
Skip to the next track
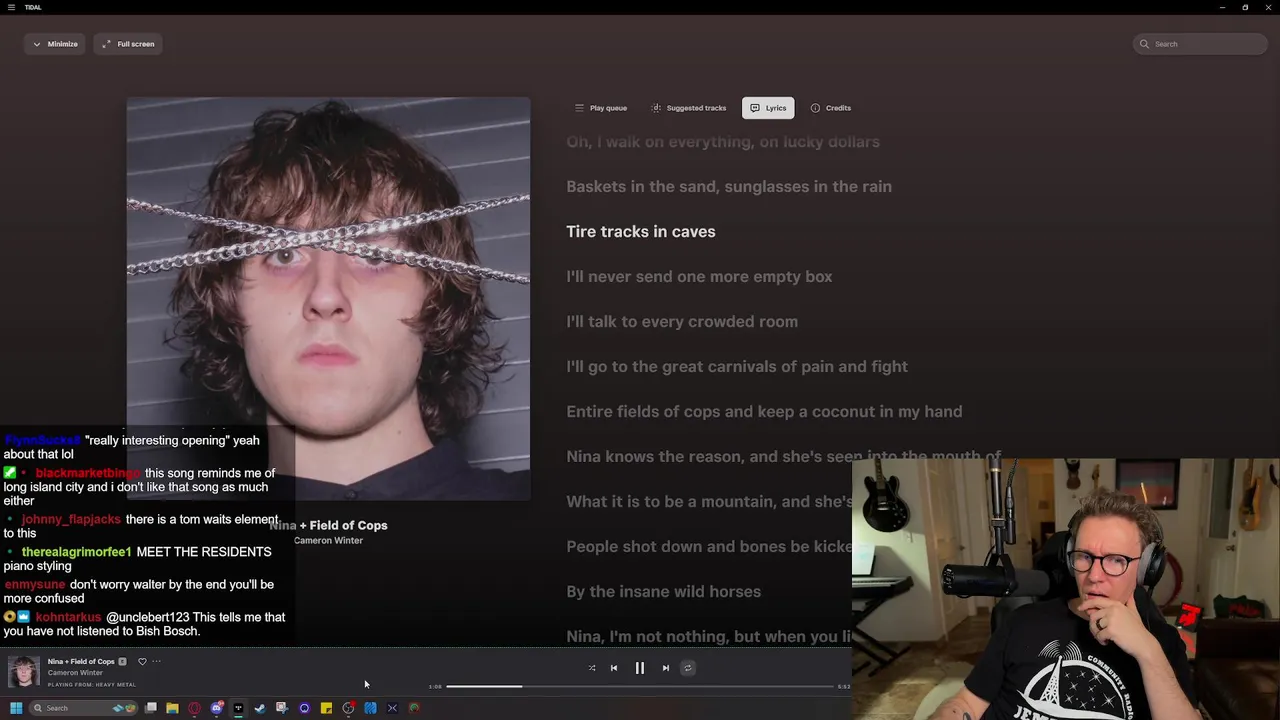[666, 668]
